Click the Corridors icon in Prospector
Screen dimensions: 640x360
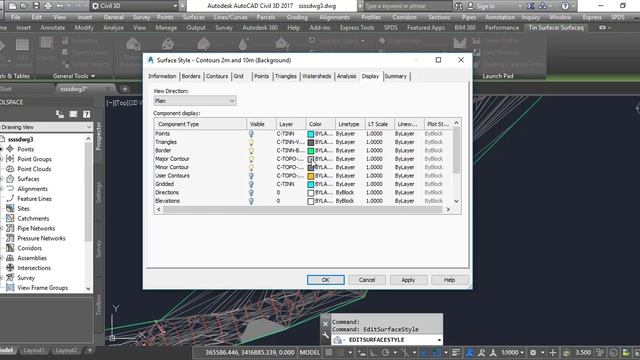tap(10, 248)
